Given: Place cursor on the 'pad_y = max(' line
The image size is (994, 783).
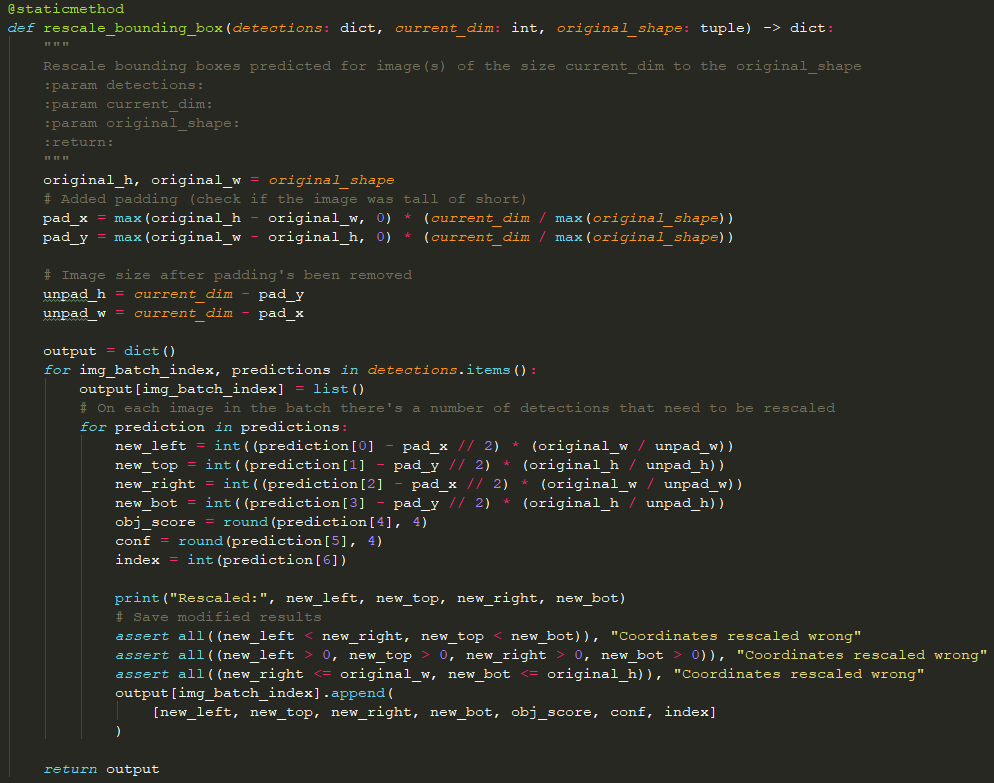Looking at the screenshot, I should point(388,237).
